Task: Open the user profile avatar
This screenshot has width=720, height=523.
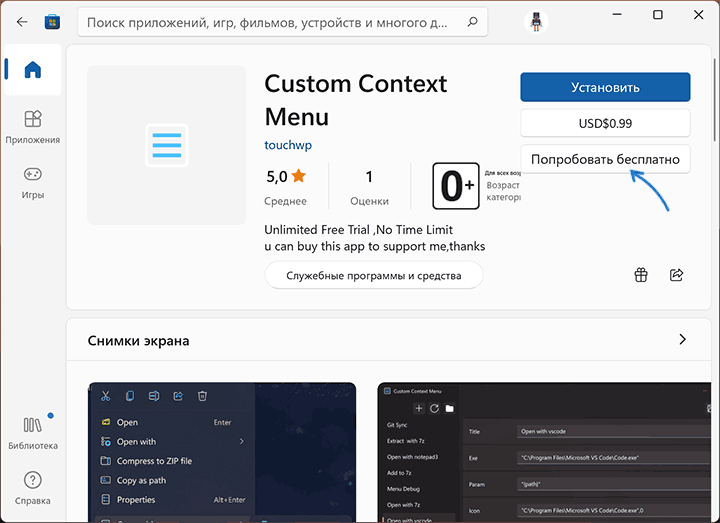Action: (536, 22)
